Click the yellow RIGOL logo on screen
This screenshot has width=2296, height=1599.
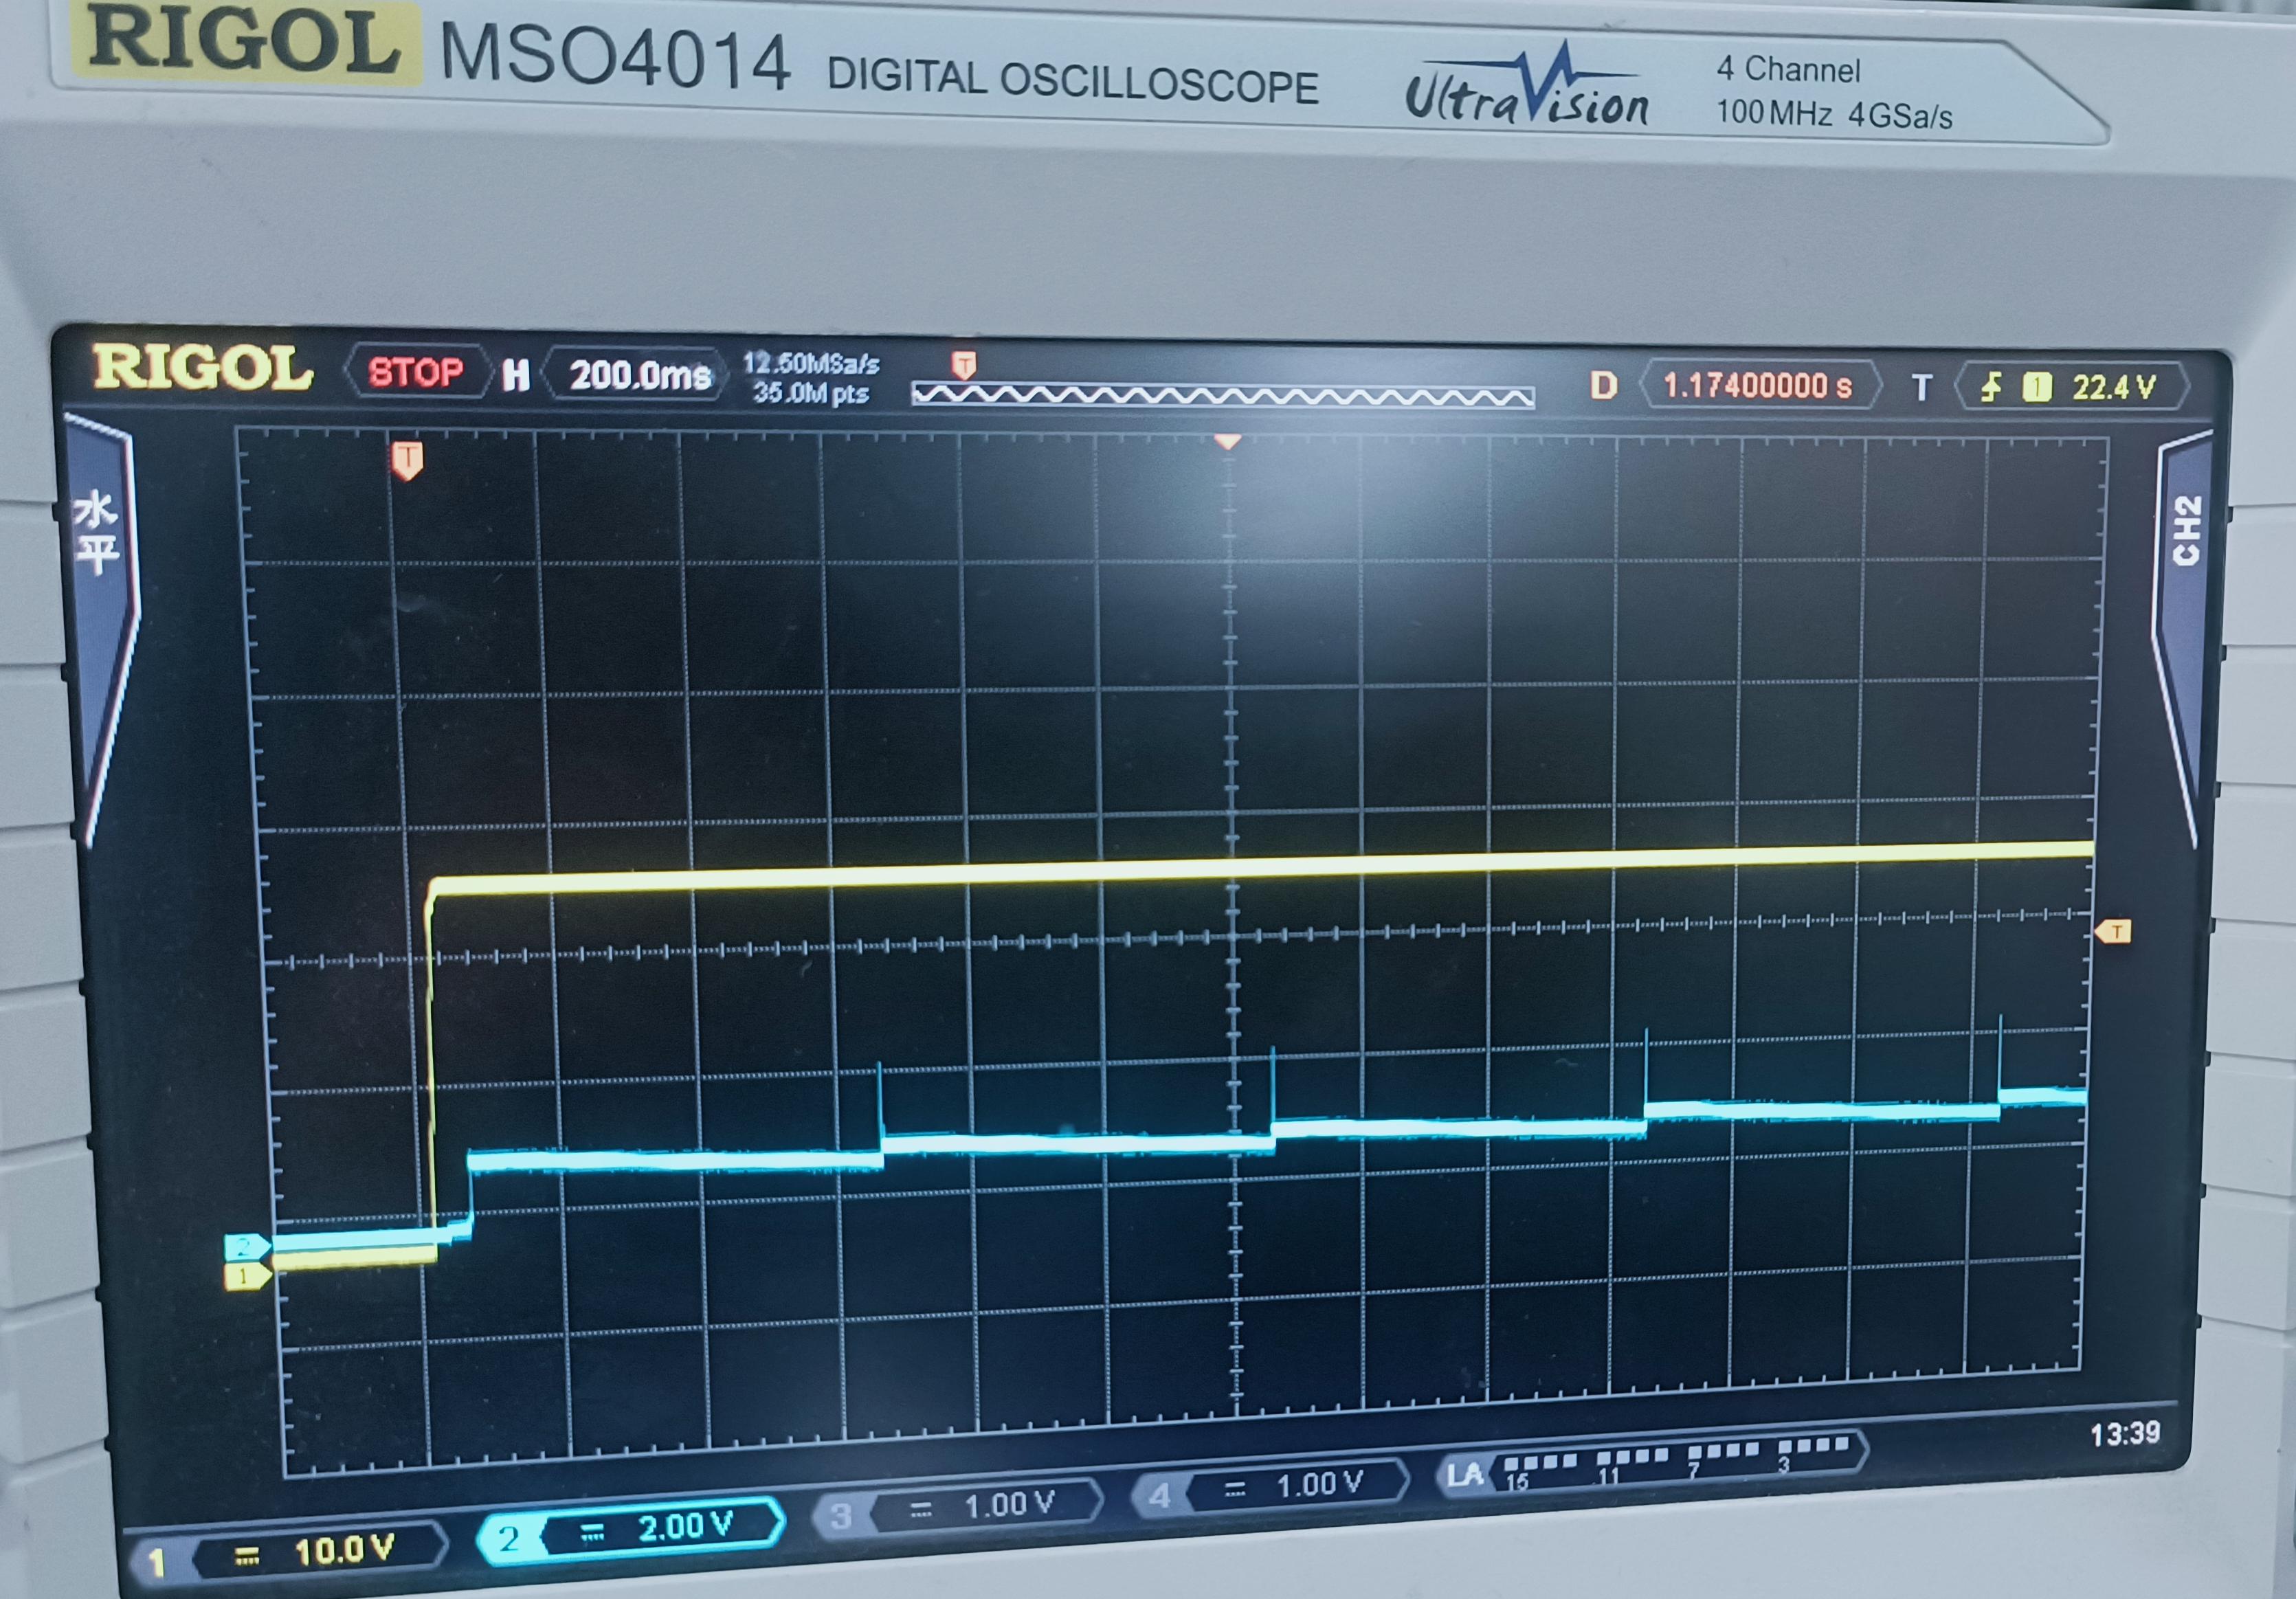tap(202, 368)
